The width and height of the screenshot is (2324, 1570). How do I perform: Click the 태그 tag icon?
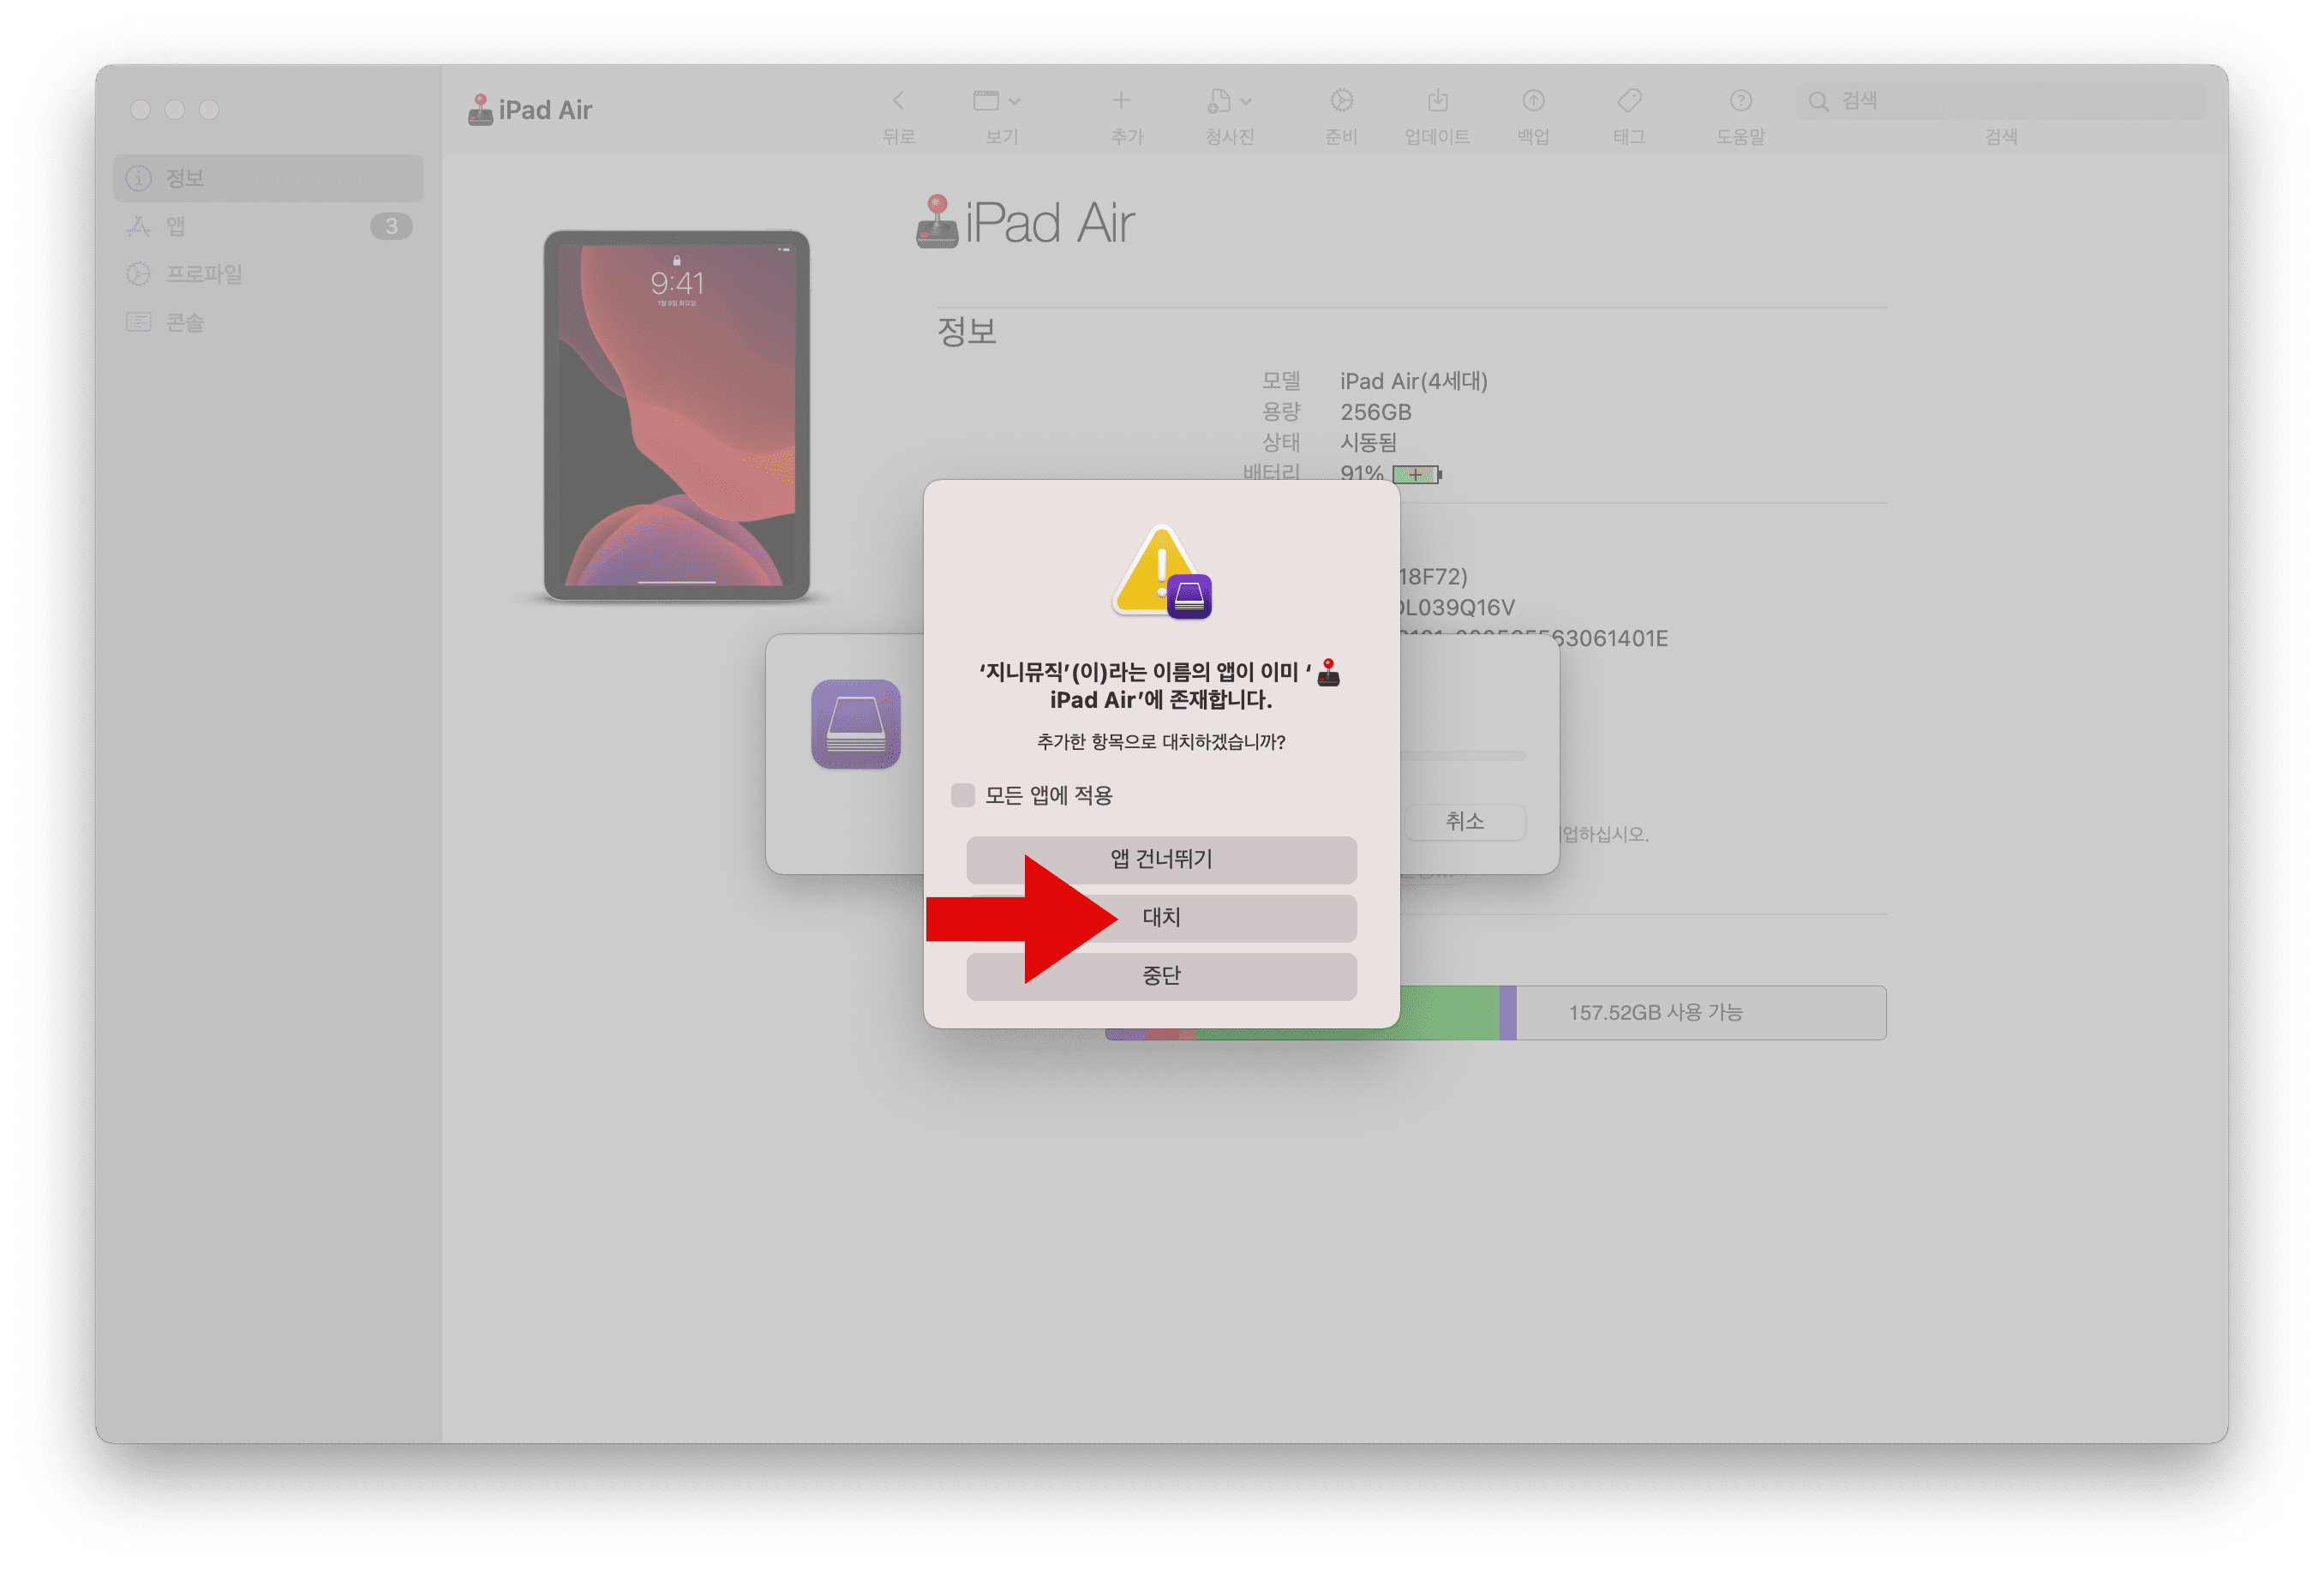click(x=1629, y=100)
